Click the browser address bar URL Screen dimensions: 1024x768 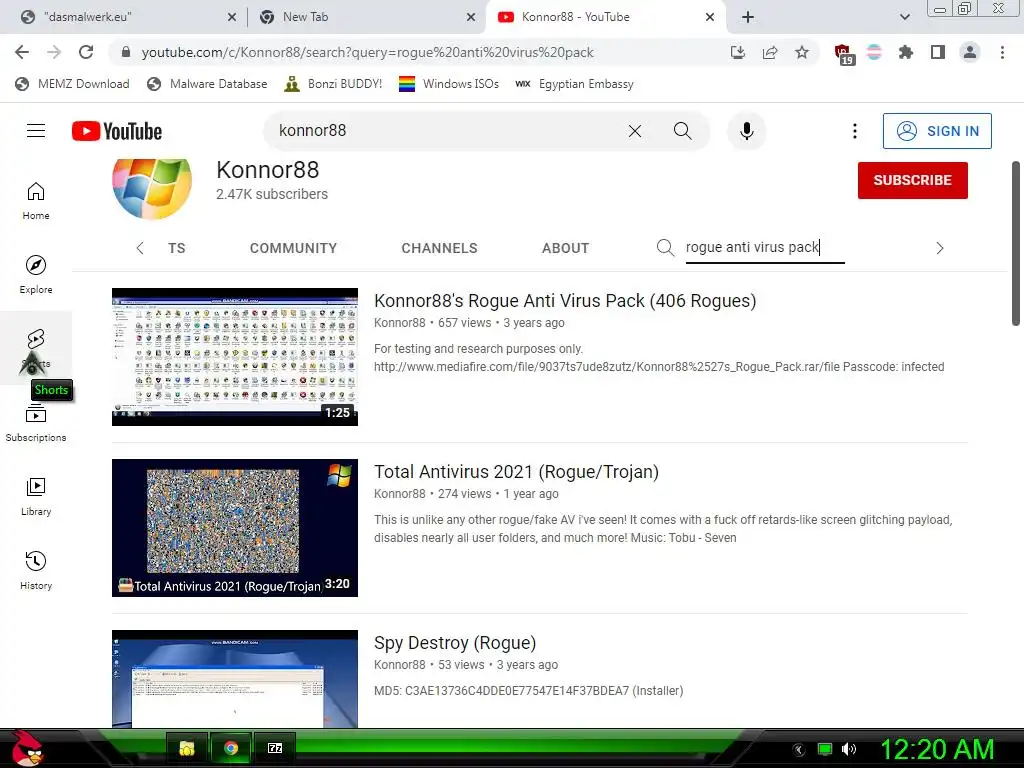pos(367,52)
